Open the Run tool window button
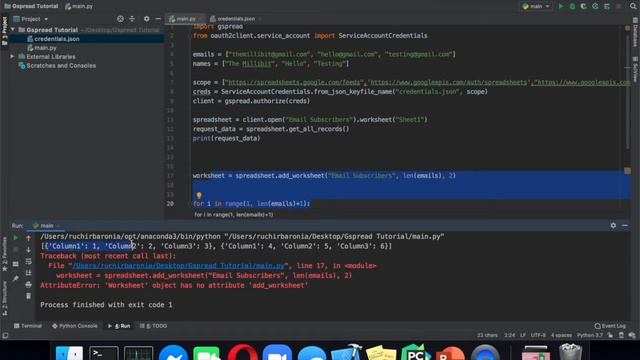640x360 pixels. [x=119, y=326]
